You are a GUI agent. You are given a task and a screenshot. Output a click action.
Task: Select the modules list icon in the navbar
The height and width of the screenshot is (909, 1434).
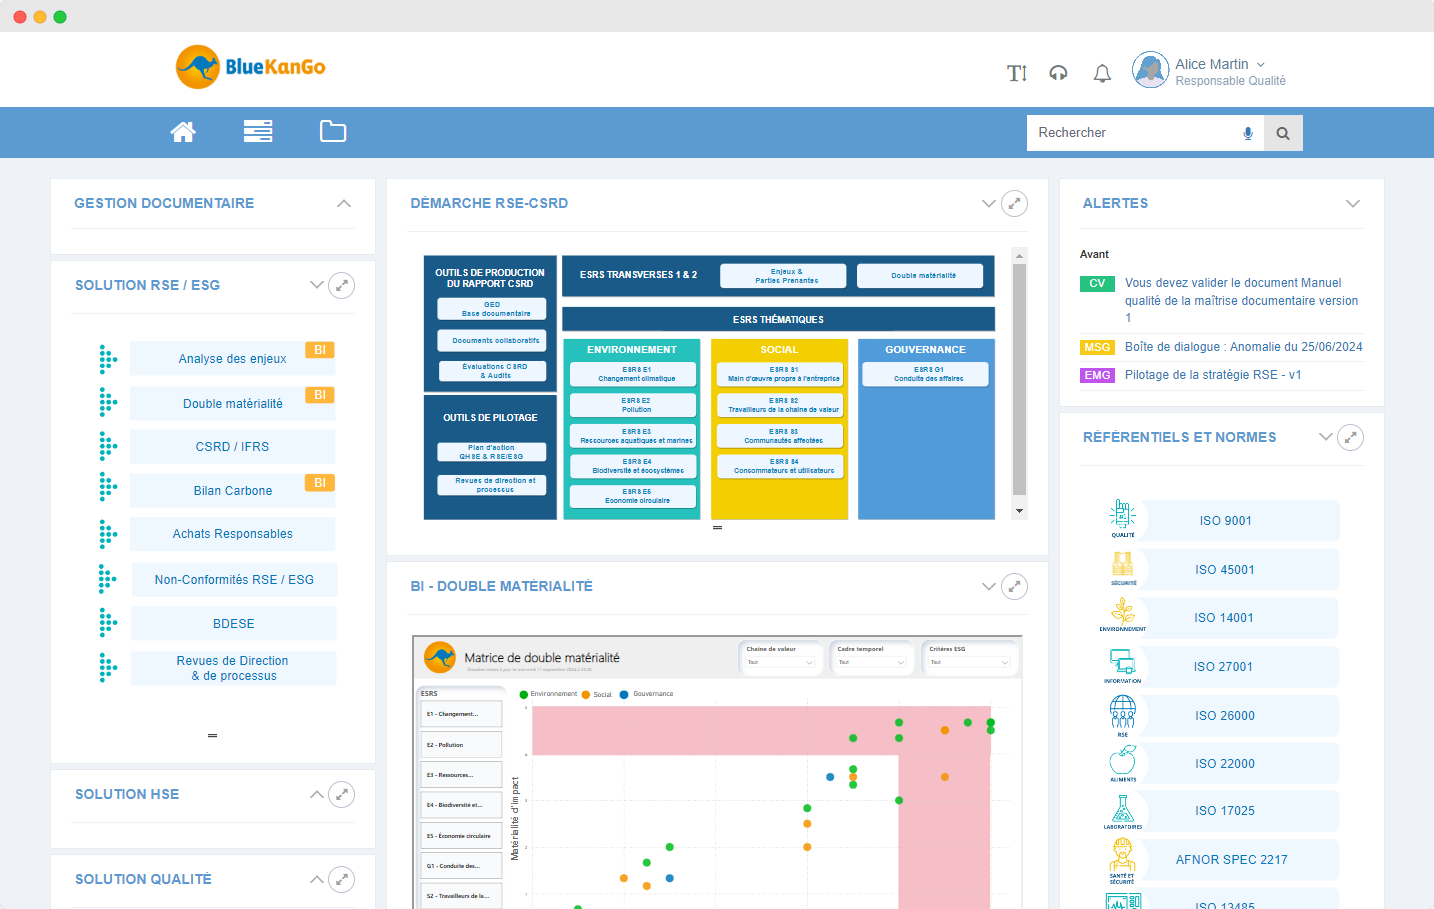pyautogui.click(x=258, y=131)
